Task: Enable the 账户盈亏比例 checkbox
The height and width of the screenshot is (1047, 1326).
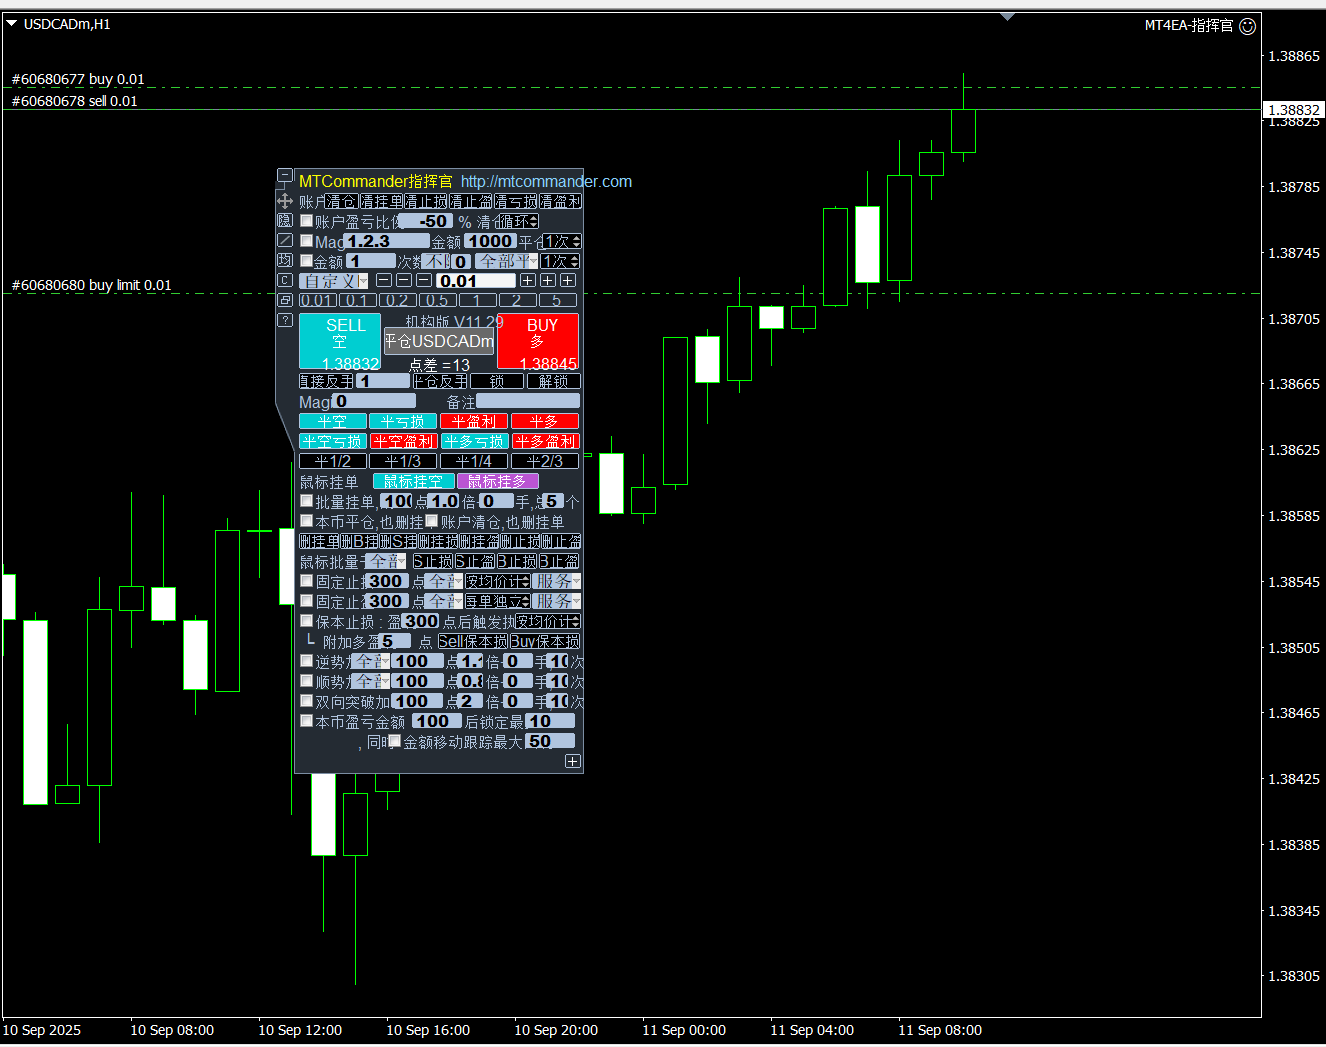Action: 307,221
